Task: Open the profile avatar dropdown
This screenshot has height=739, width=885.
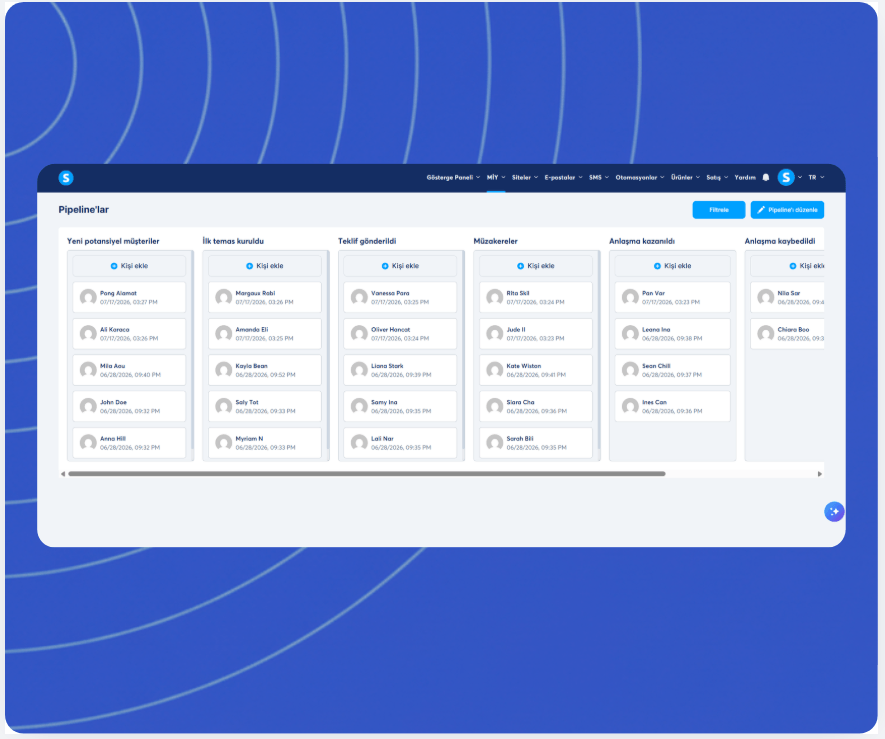Action: click(789, 177)
